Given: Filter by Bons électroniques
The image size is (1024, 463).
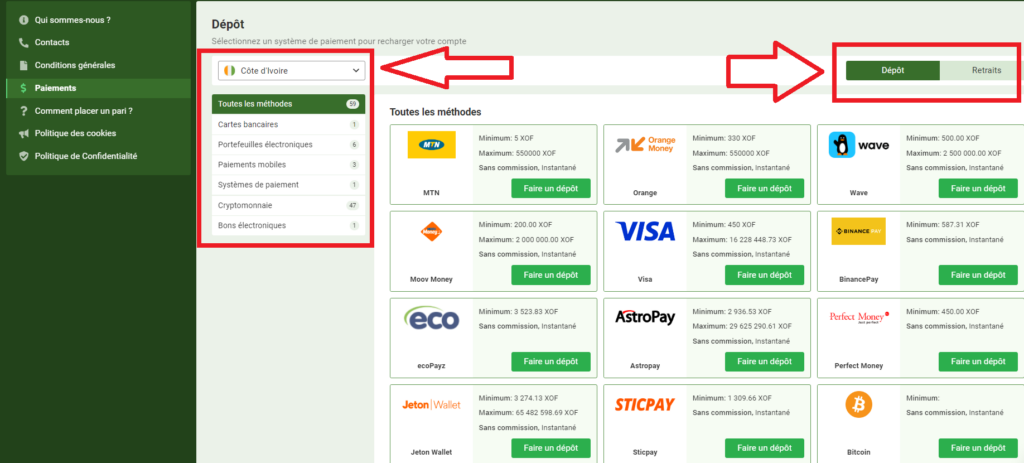Looking at the screenshot, I should (x=288, y=225).
